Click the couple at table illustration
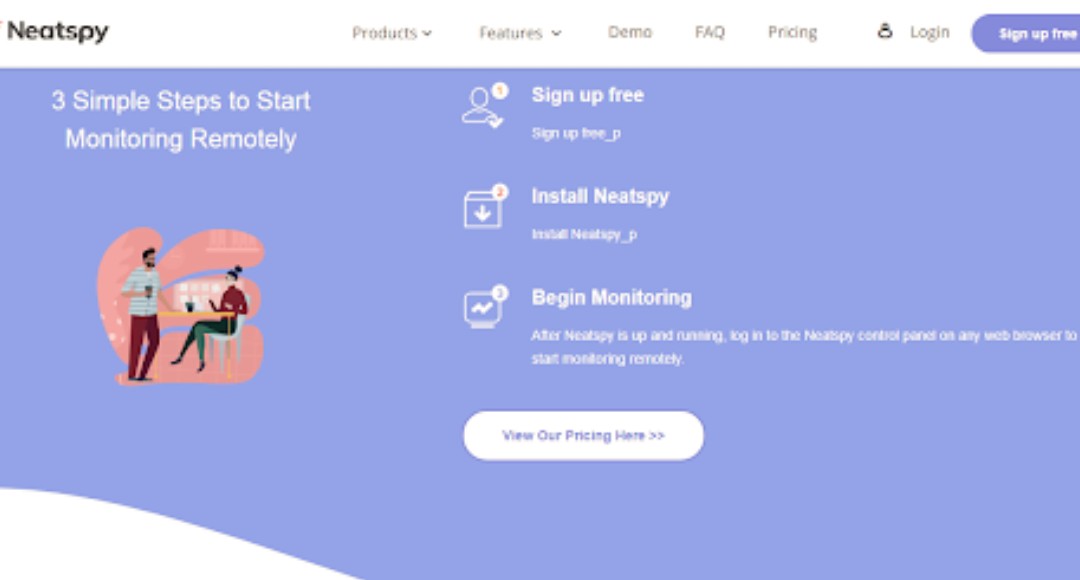The width and height of the screenshot is (1080, 580). (x=181, y=305)
